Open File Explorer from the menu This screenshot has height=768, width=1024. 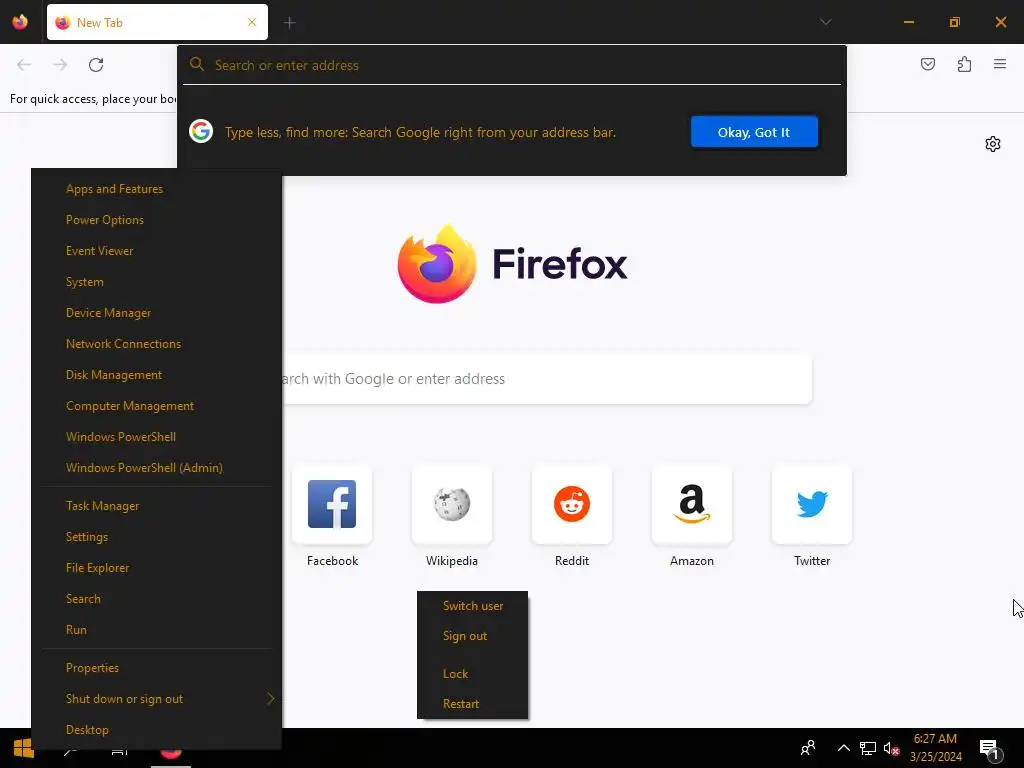point(97,568)
